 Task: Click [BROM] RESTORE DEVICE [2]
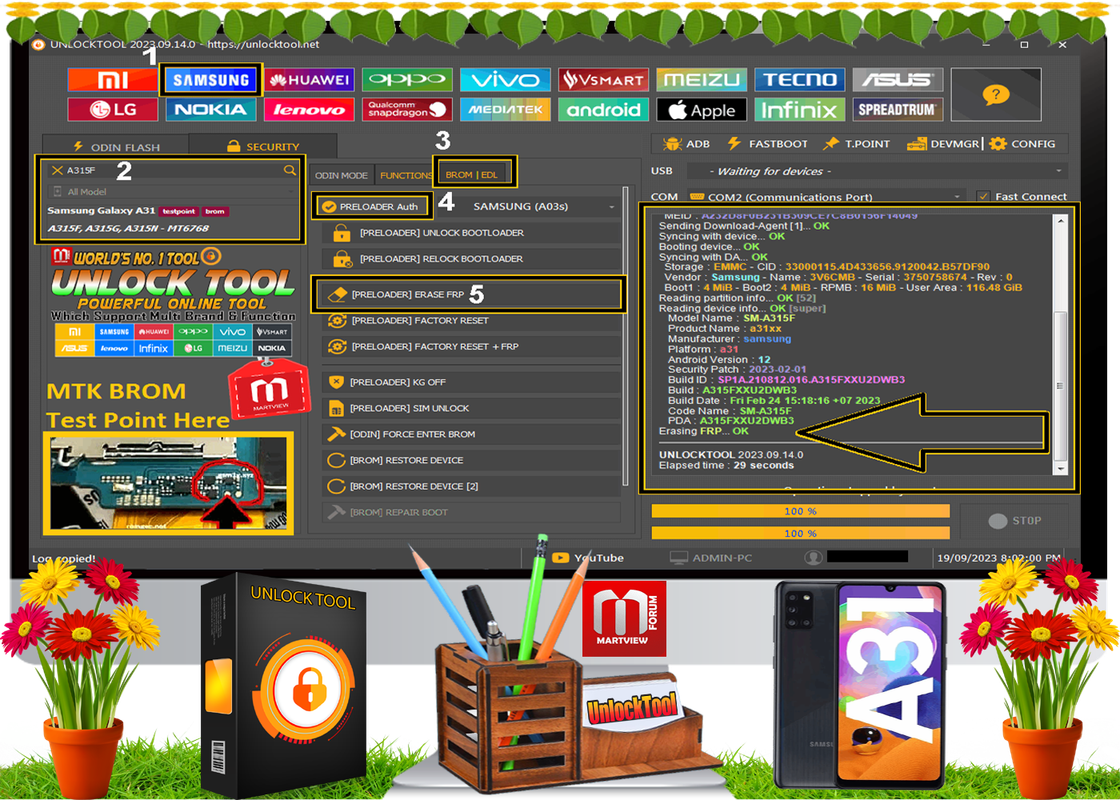coord(471,486)
